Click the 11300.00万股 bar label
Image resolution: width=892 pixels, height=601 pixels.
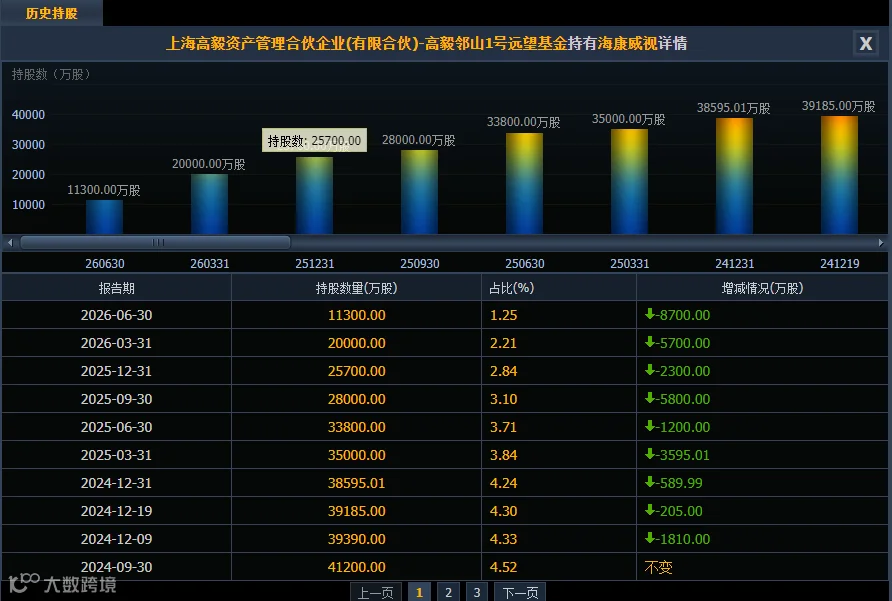pyautogui.click(x=104, y=190)
